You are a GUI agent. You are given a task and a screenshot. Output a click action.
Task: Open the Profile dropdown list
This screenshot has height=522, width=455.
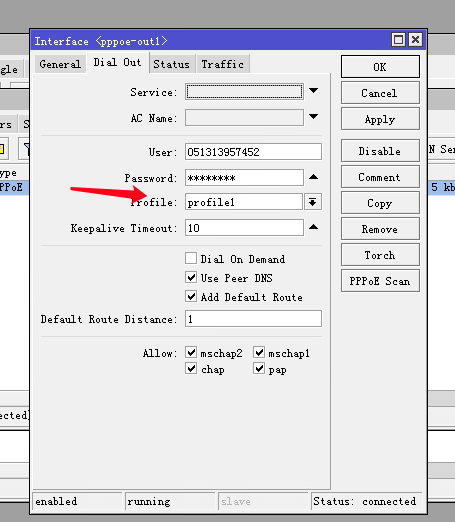pyautogui.click(x=313, y=202)
